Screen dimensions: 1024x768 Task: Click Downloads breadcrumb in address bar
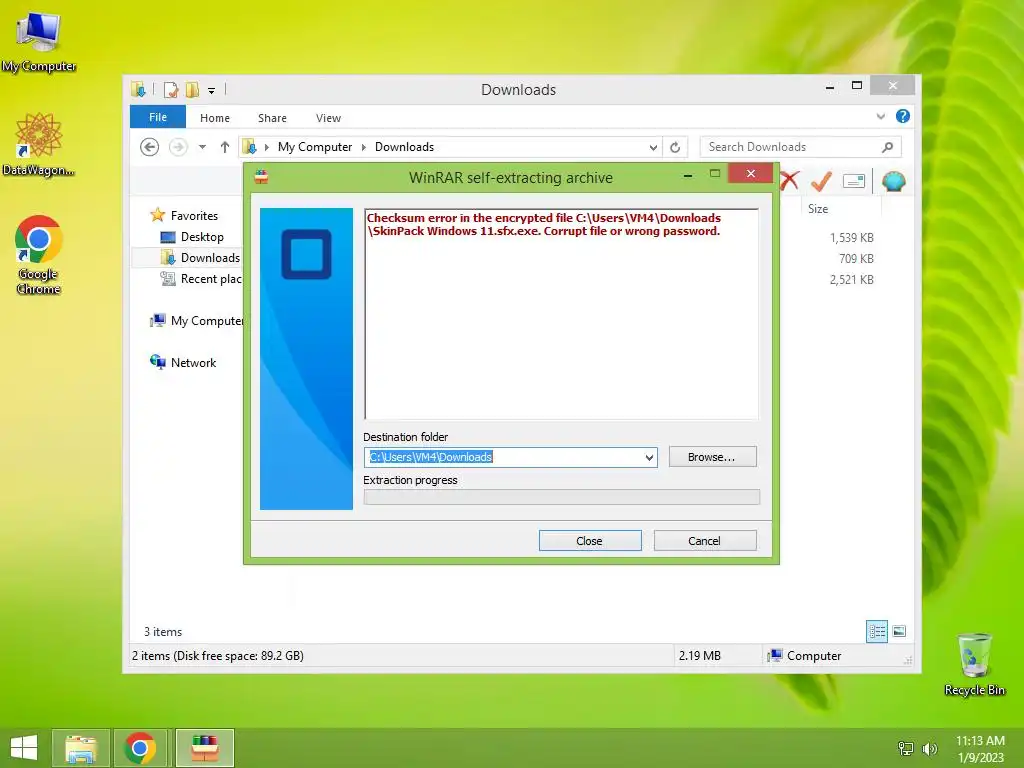click(404, 147)
